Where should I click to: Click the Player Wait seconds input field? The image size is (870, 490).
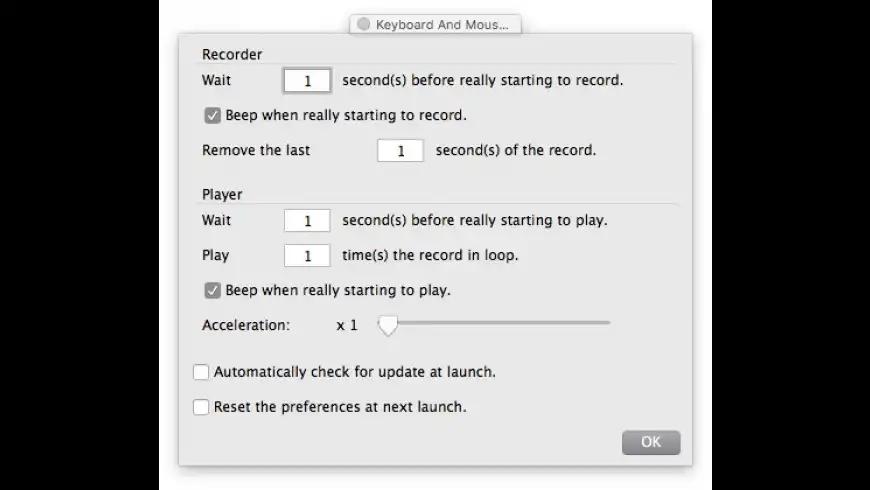(x=307, y=220)
